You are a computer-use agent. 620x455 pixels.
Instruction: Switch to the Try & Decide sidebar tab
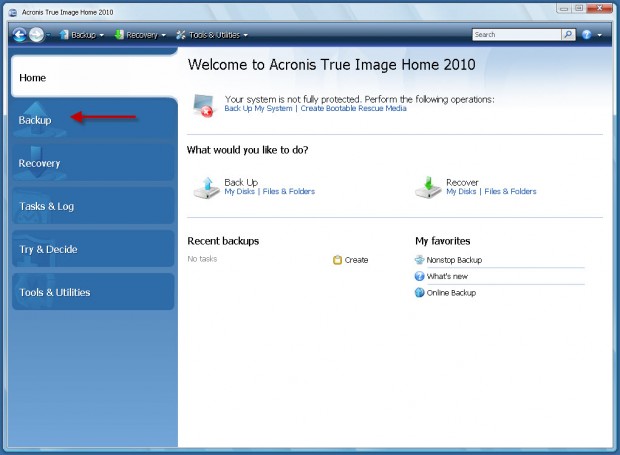click(x=47, y=249)
